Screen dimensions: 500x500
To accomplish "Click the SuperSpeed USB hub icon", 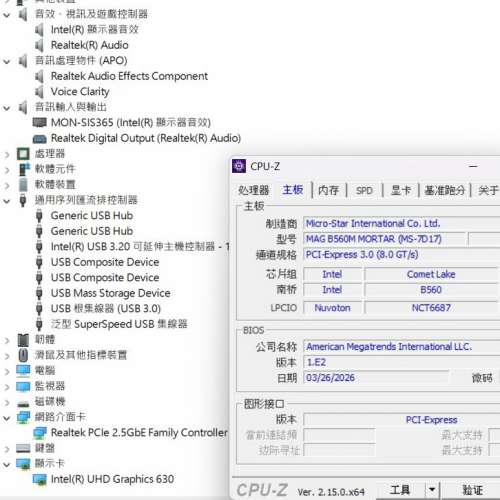I will tap(39, 324).
